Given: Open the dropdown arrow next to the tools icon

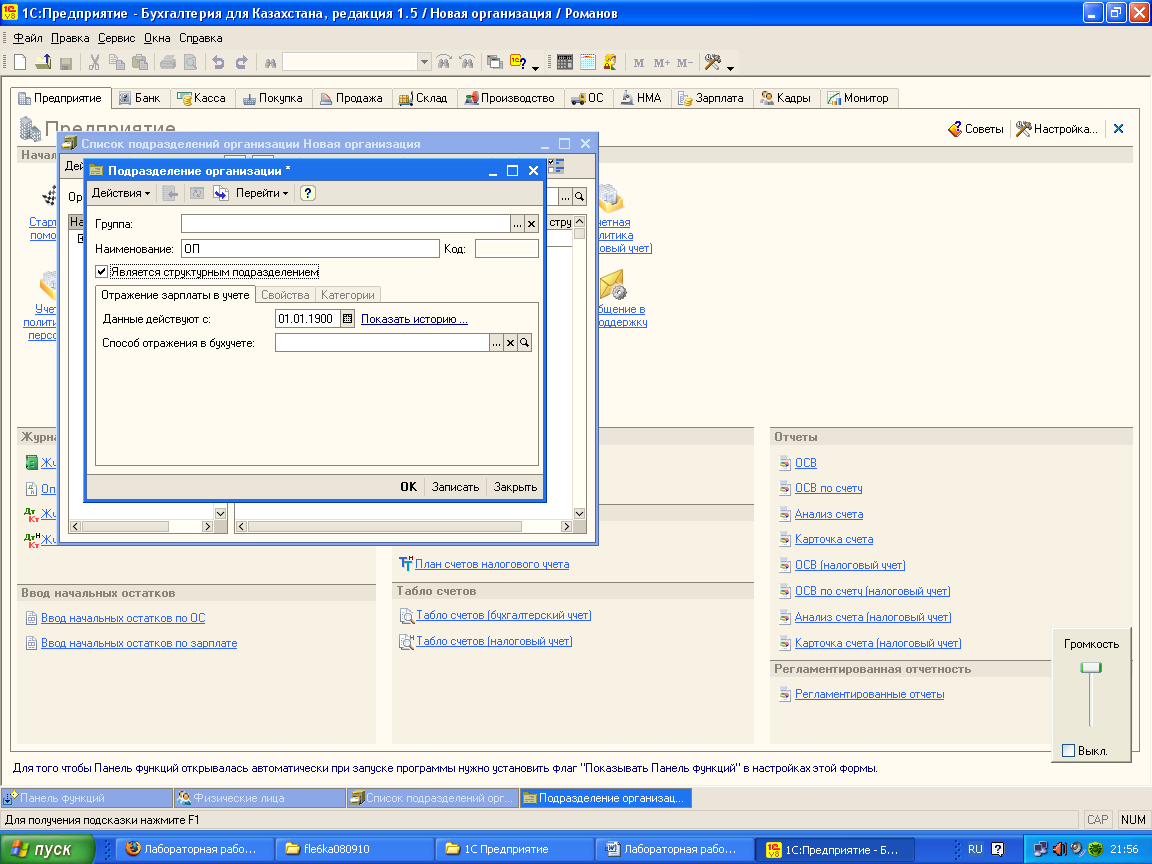Looking at the screenshot, I should click(730, 68).
